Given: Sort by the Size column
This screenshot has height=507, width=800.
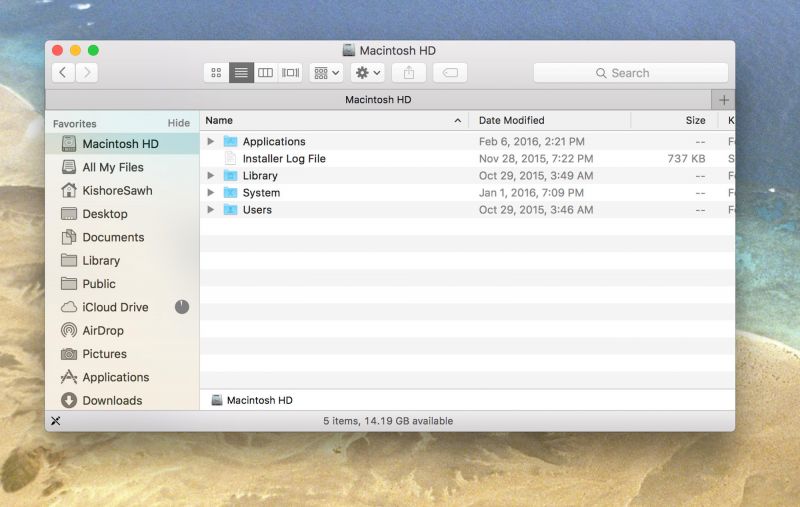Looking at the screenshot, I should point(674,120).
